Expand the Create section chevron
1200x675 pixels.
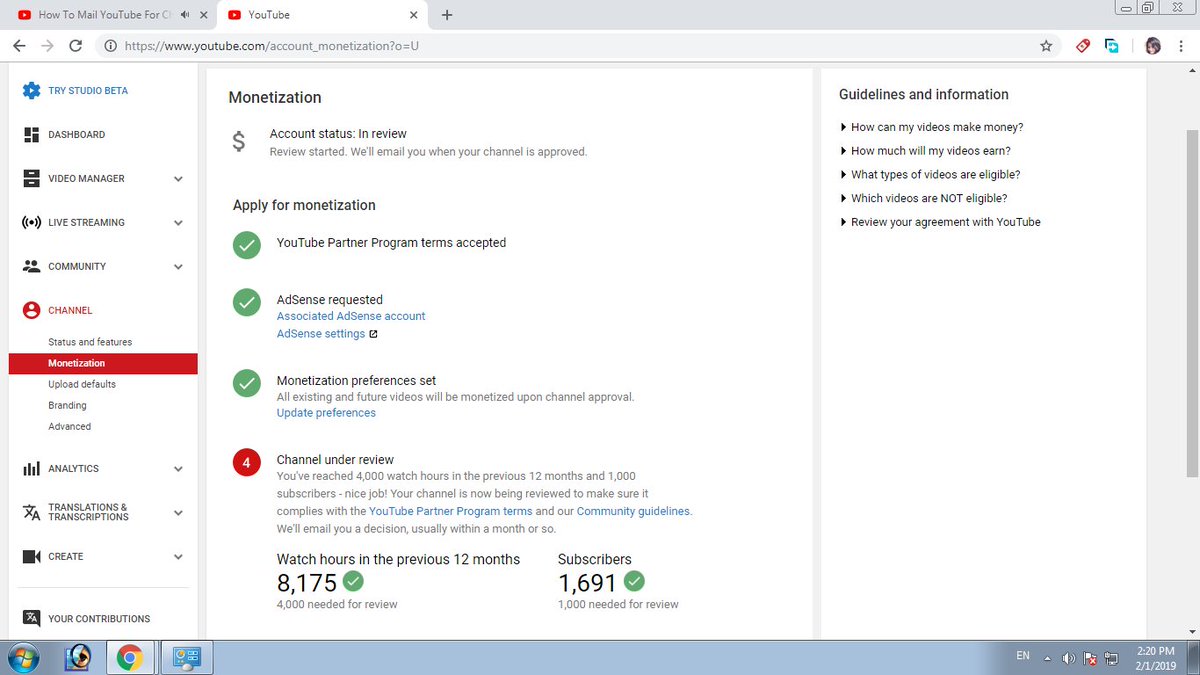pyautogui.click(x=178, y=557)
